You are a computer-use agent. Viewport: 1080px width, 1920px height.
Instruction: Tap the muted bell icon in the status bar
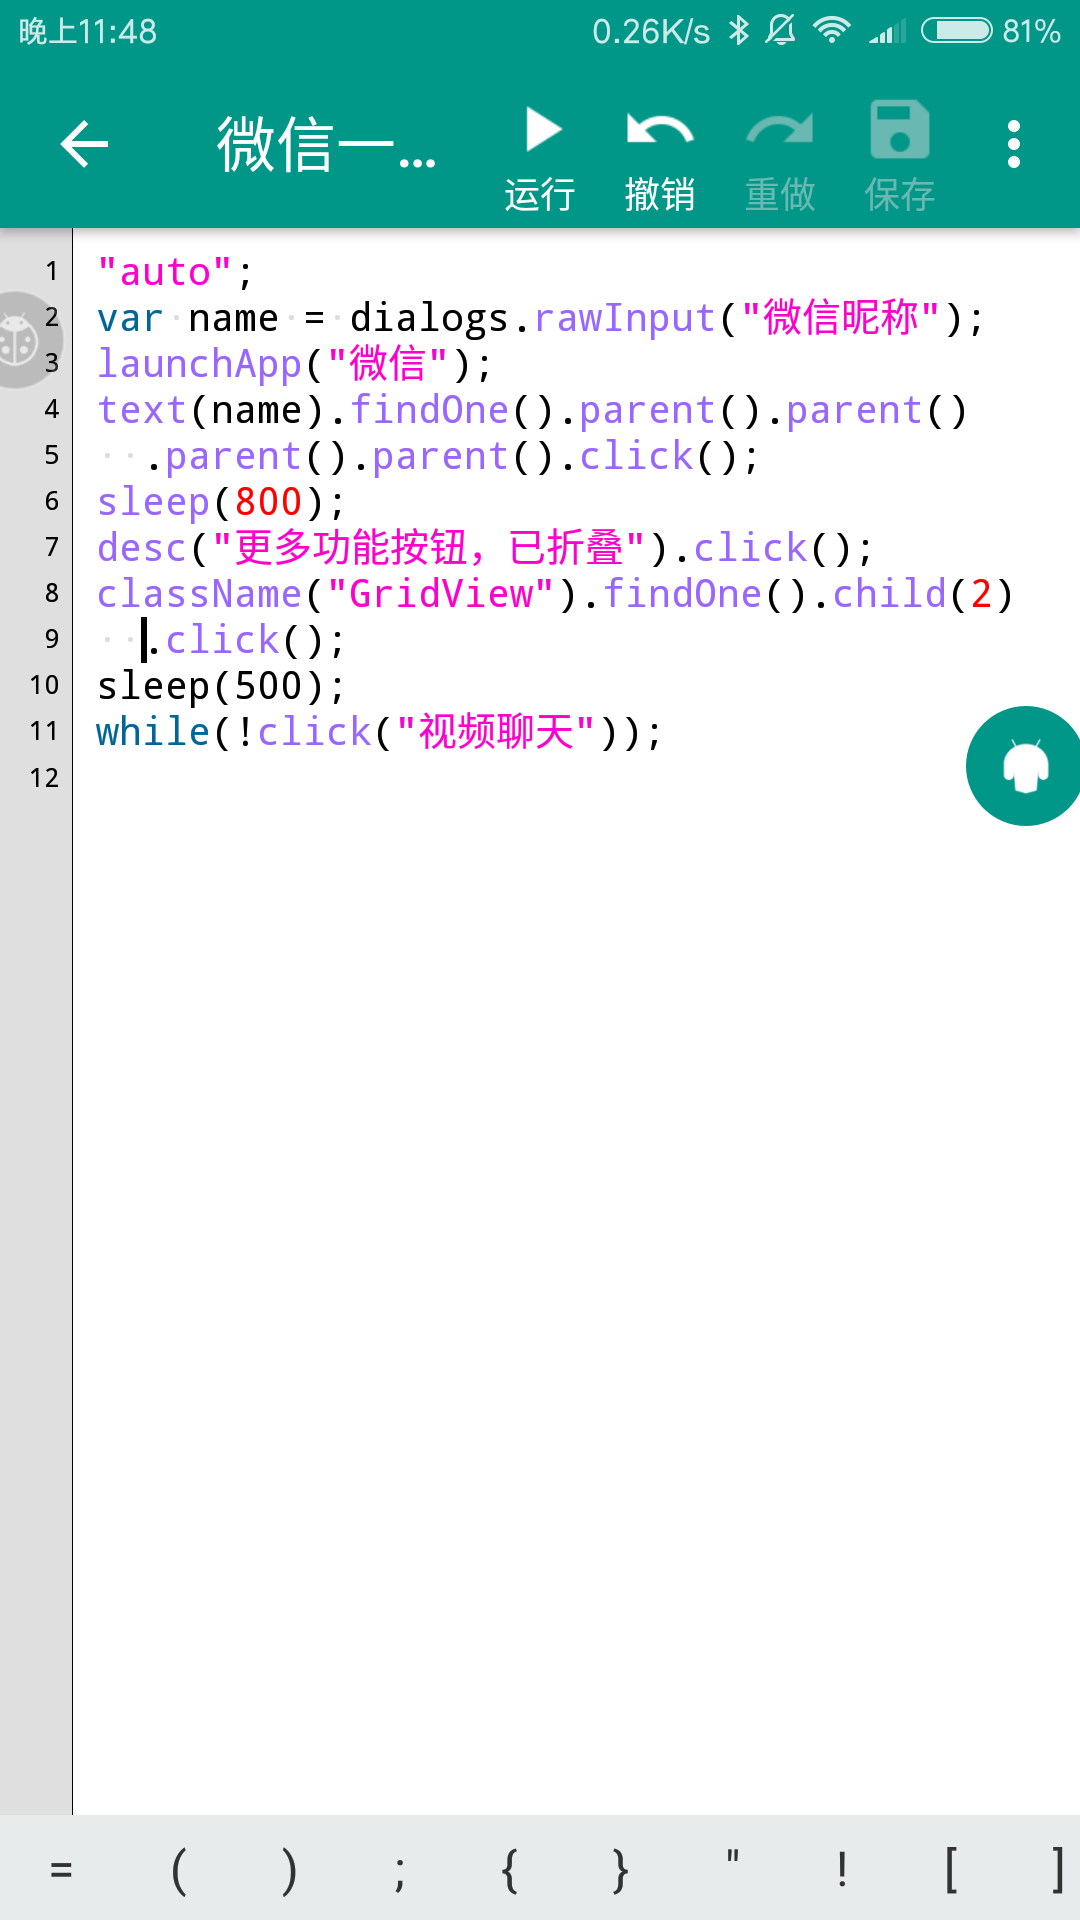pos(780,31)
